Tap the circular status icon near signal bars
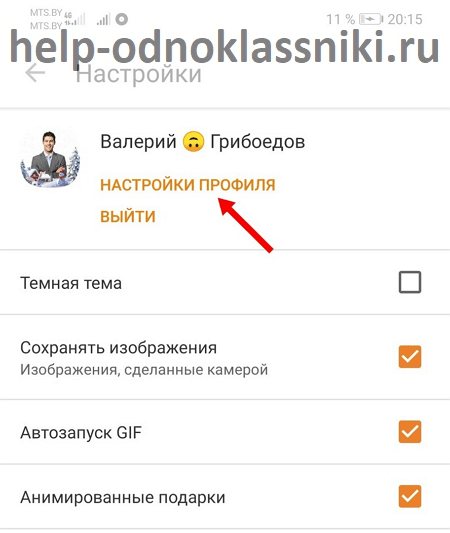Viewport: 450px width, 533px height. [122, 19]
